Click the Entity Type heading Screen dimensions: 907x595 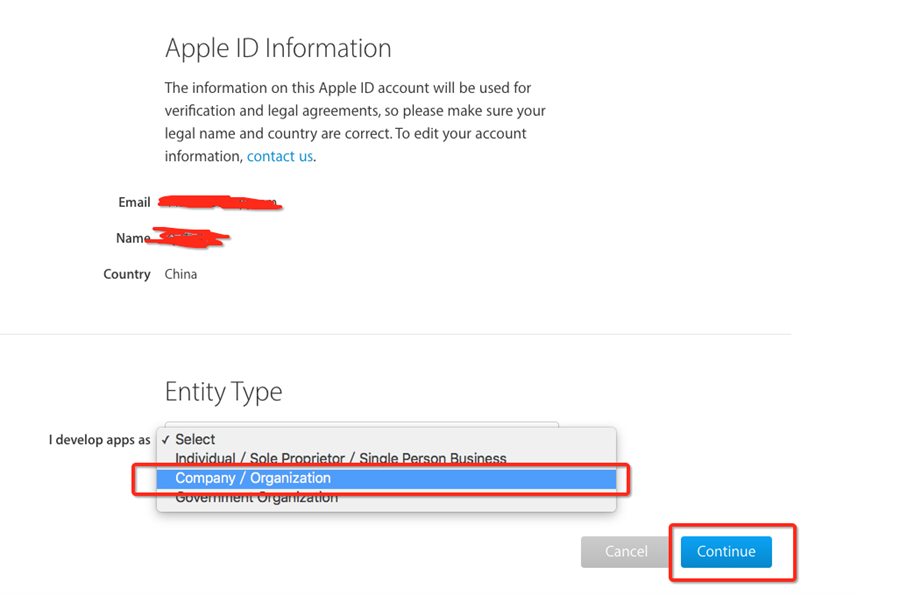223,391
